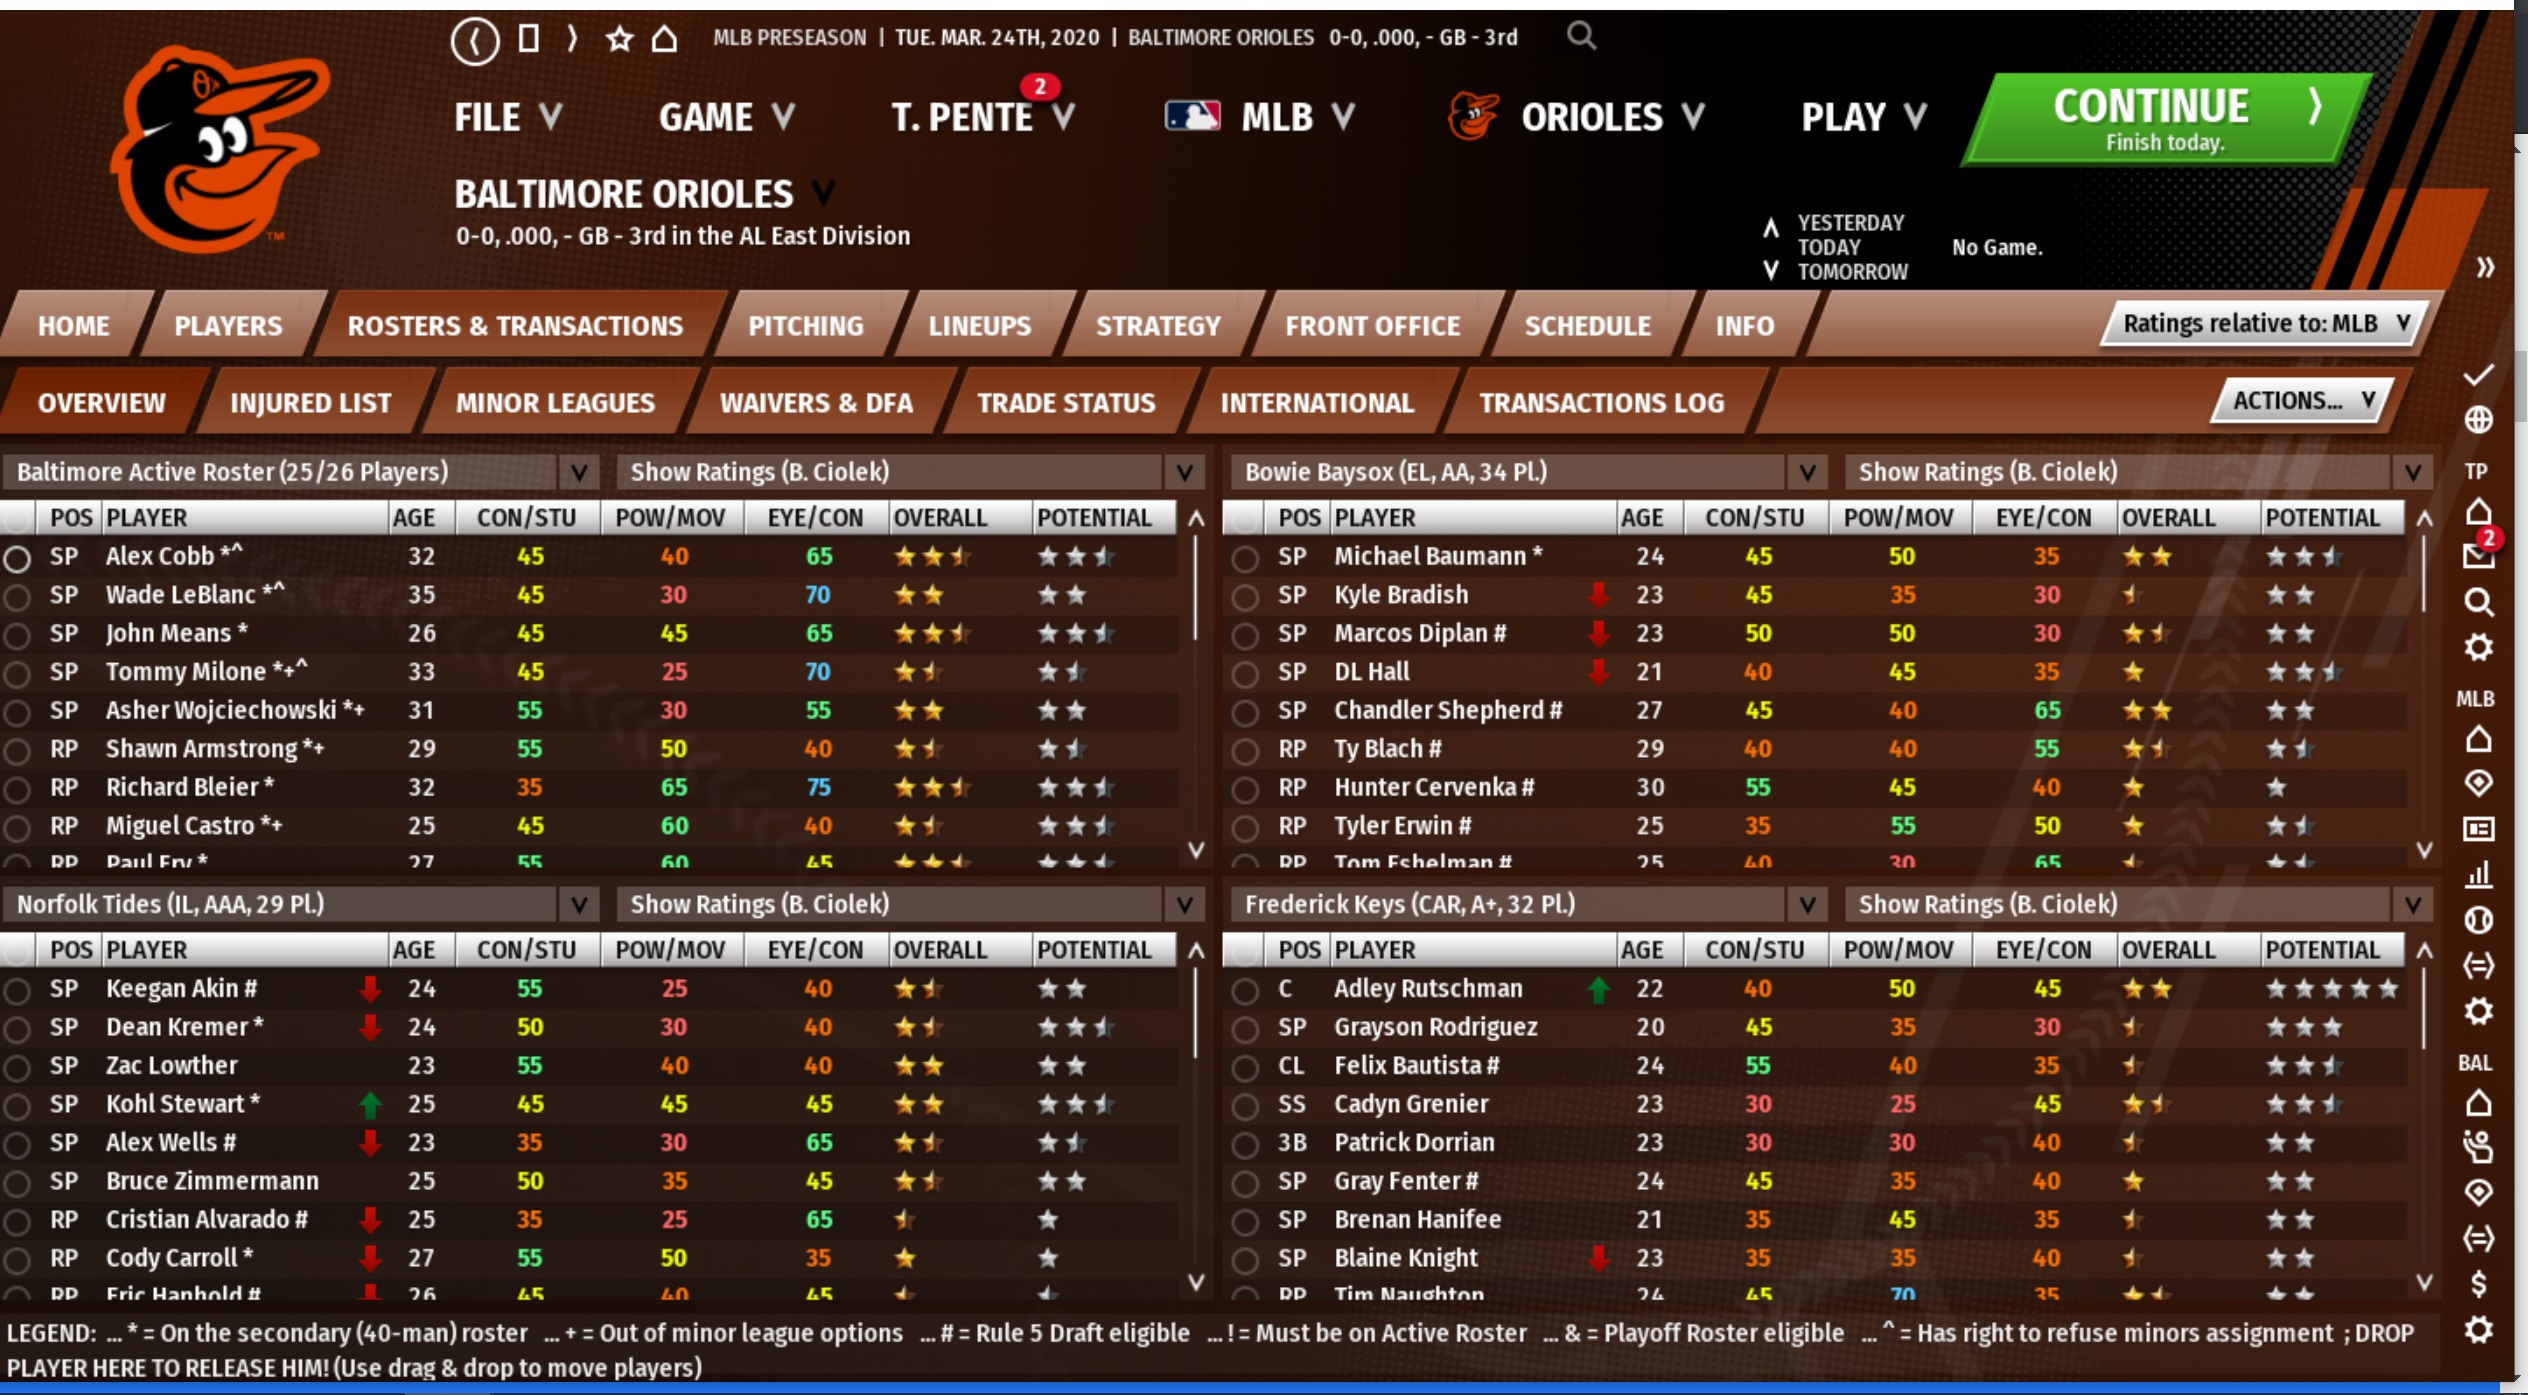Open the Ratings relative to MLB dropdown
The image size is (2528, 1395).
pyautogui.click(x=2264, y=324)
